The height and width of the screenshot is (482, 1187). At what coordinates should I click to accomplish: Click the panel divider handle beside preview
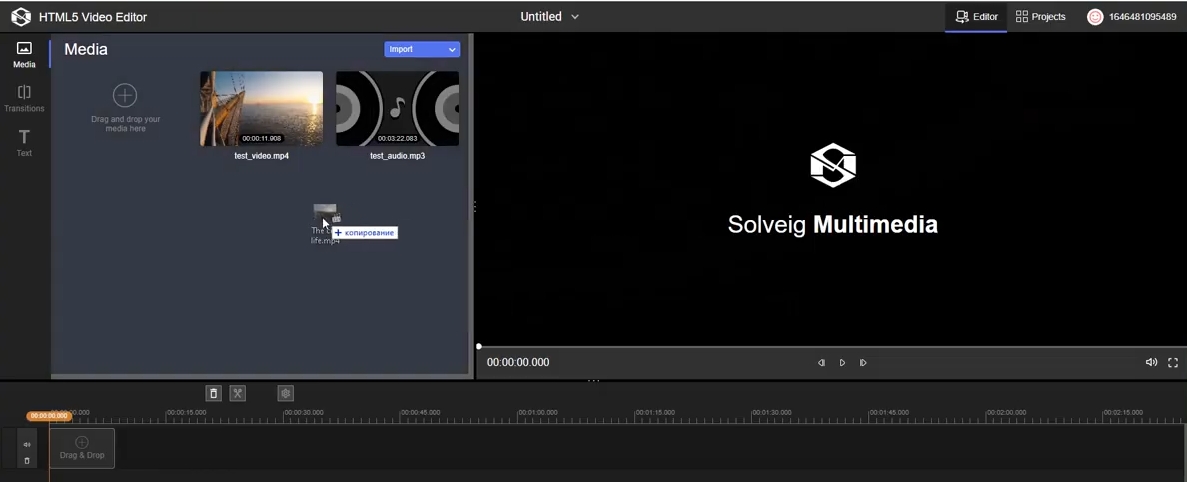475,207
